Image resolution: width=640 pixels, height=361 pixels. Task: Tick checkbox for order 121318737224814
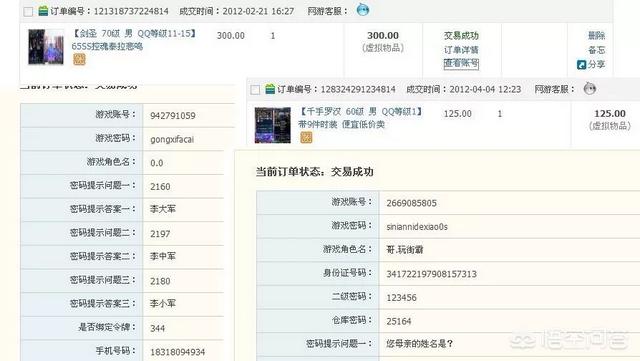tap(28, 11)
